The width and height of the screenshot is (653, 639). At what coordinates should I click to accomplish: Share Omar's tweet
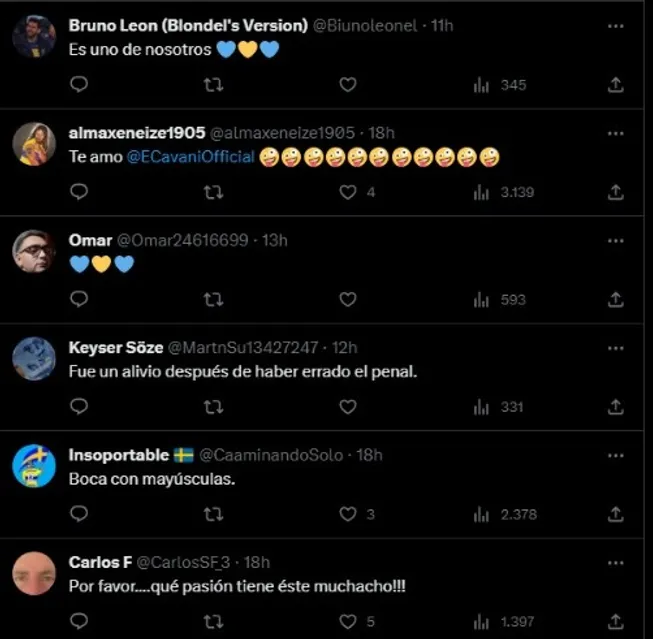[x=616, y=299]
